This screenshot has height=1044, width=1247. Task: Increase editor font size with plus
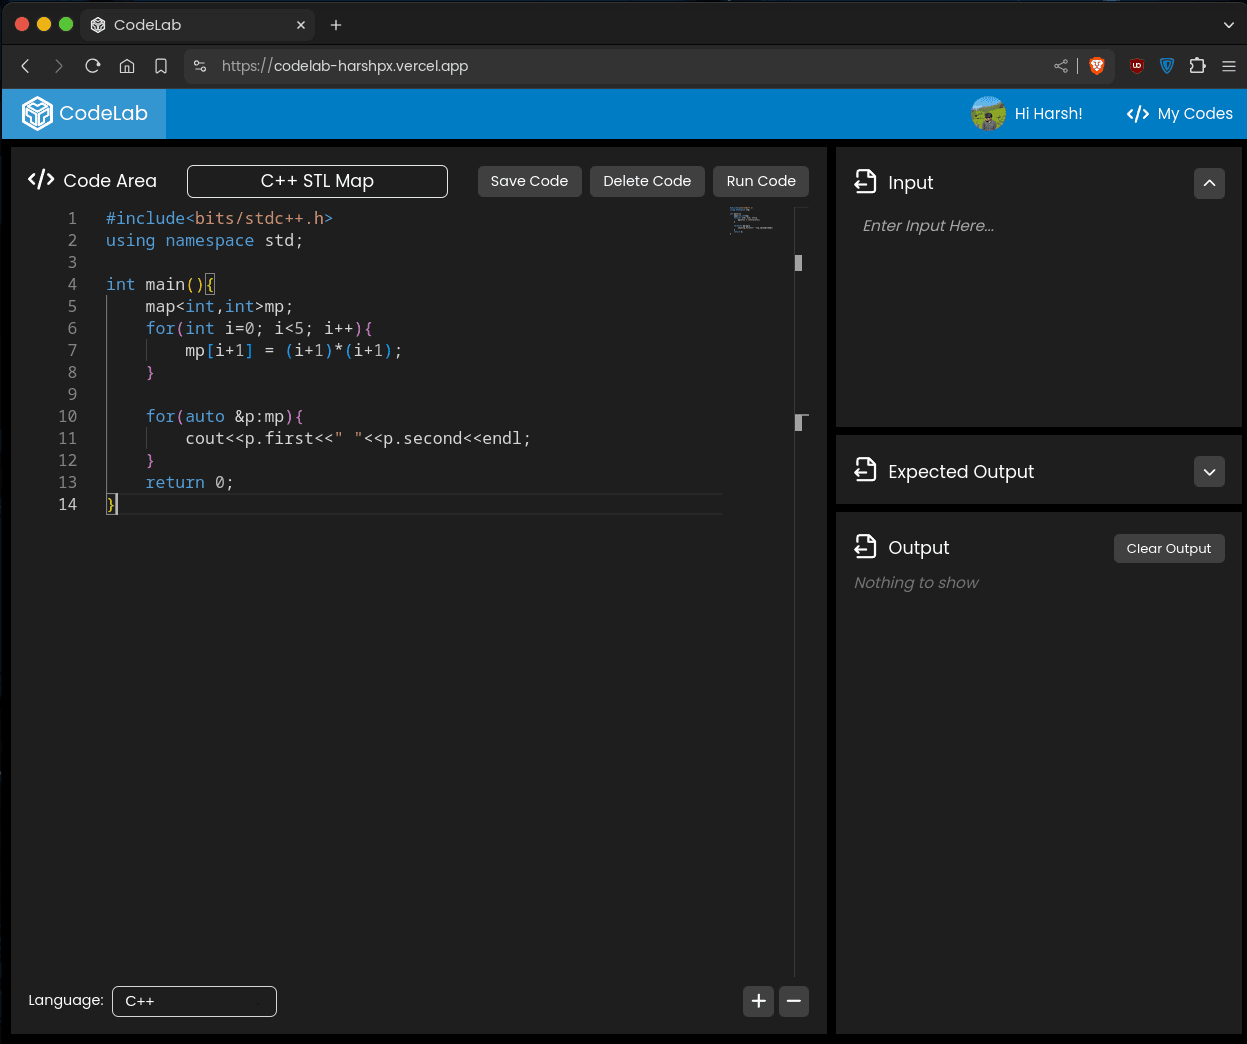click(x=758, y=1001)
